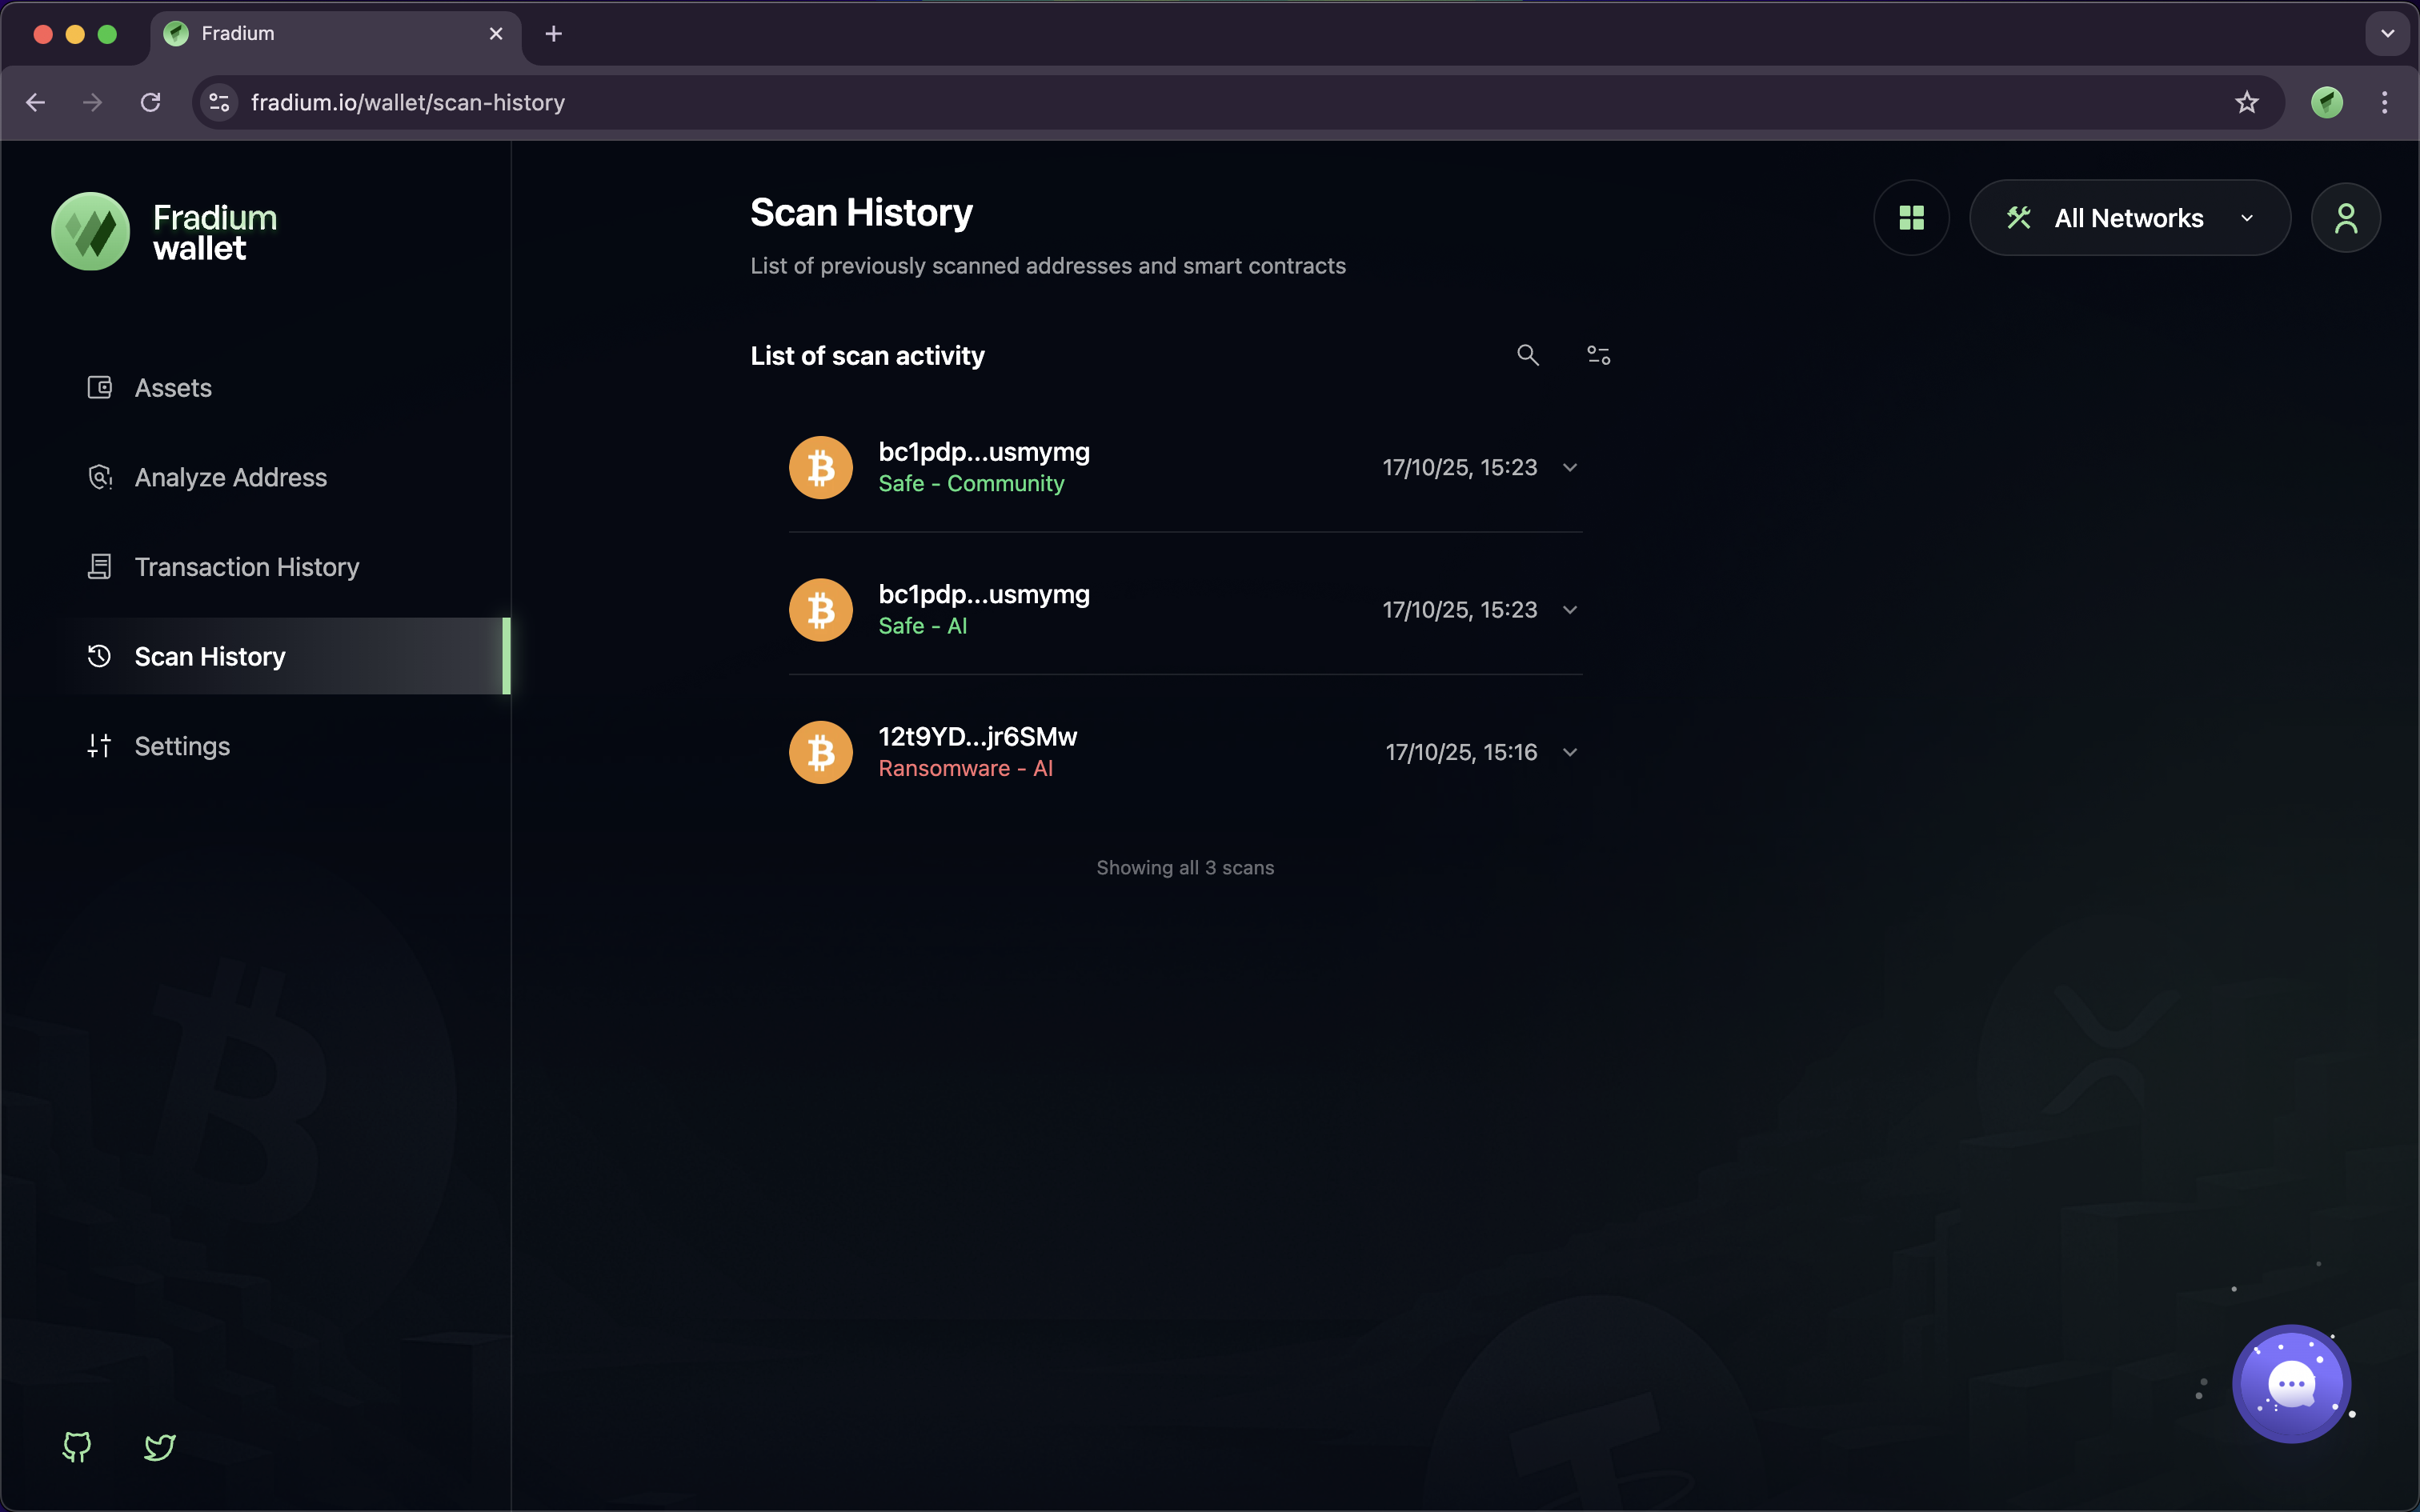Open the GitHub link icon
Screen dimensions: 2420x1512
click(x=77, y=1446)
